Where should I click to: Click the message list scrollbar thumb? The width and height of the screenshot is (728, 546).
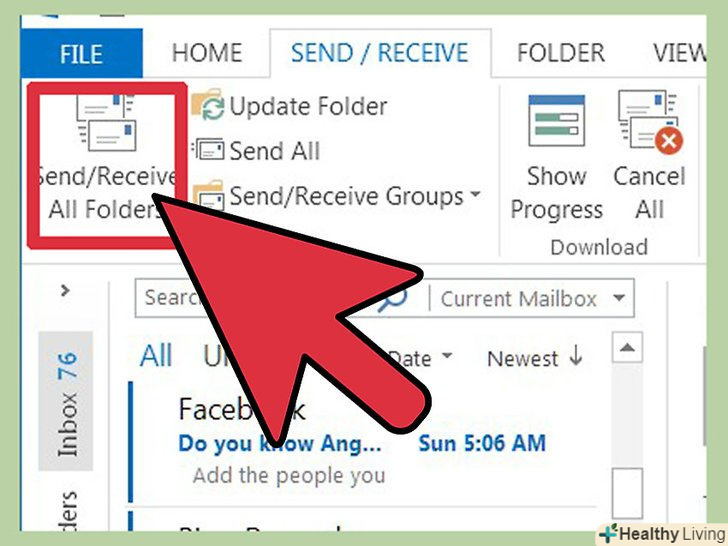pos(627,493)
